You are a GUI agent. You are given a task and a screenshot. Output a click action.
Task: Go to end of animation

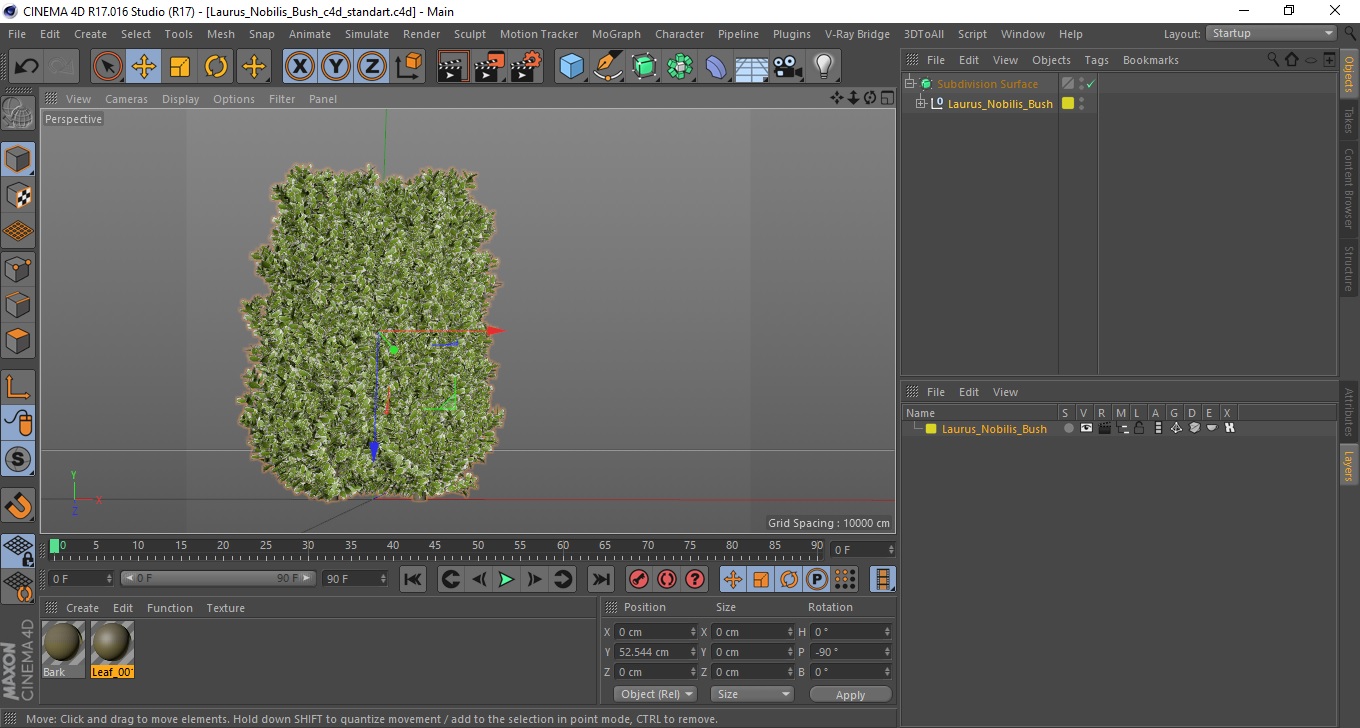(600, 579)
